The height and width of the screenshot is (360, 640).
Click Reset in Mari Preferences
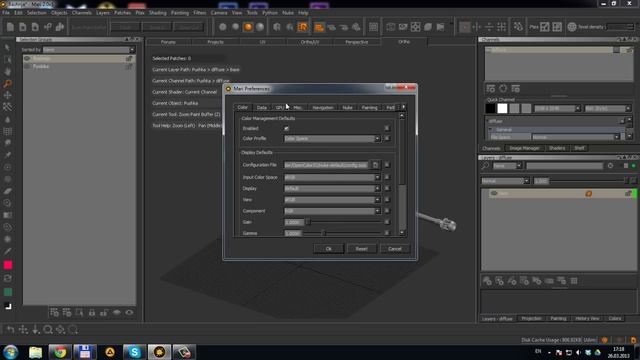(x=361, y=249)
